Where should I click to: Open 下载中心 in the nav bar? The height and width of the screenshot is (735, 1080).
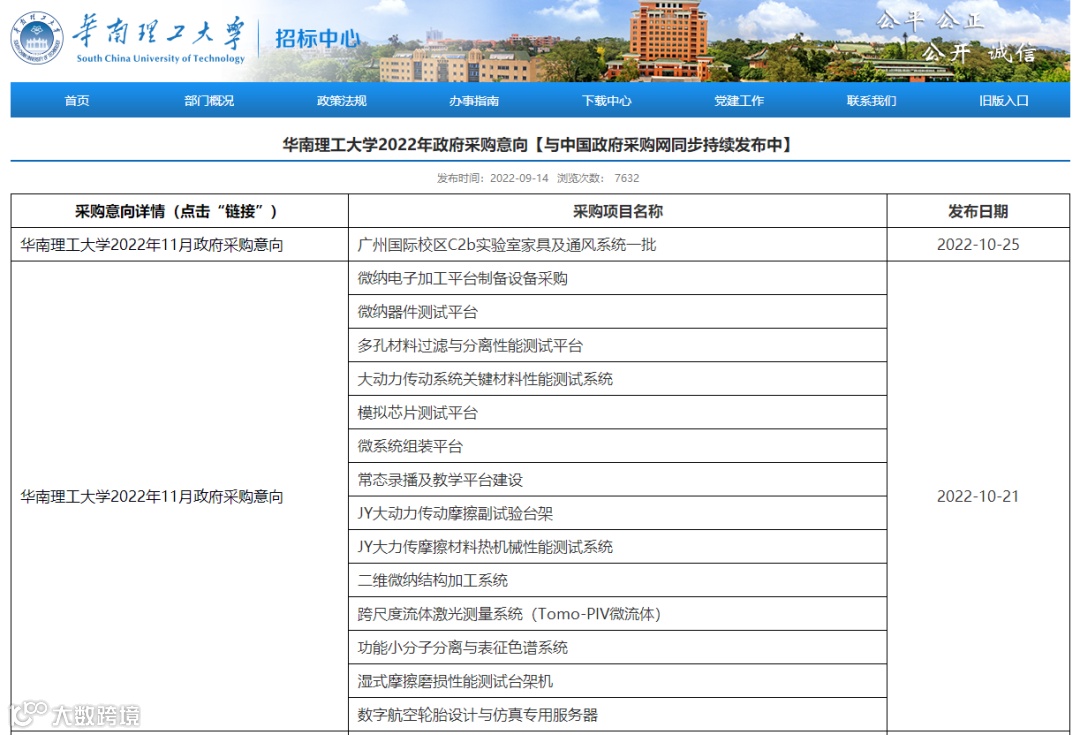click(607, 101)
